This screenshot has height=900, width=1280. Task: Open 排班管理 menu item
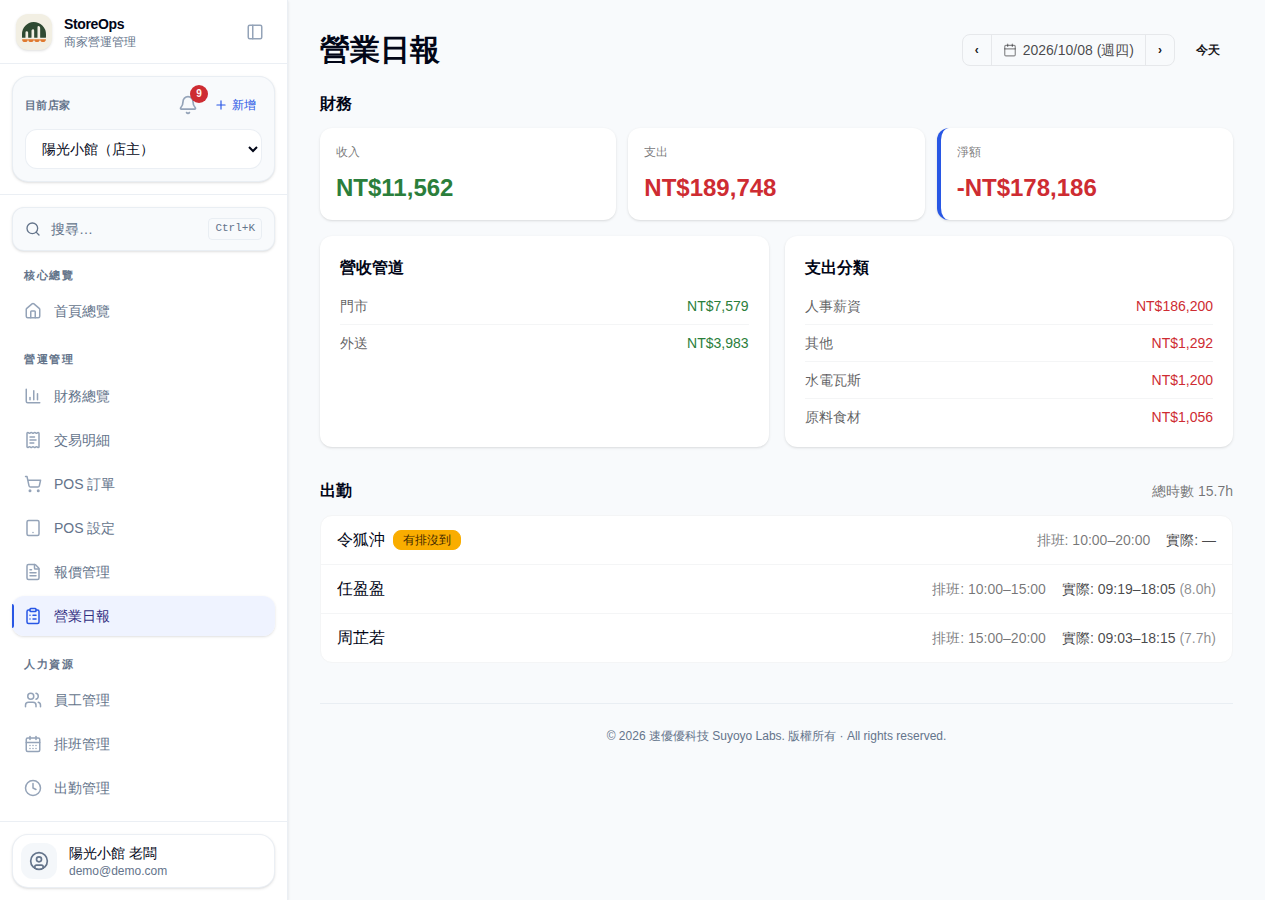coord(143,744)
